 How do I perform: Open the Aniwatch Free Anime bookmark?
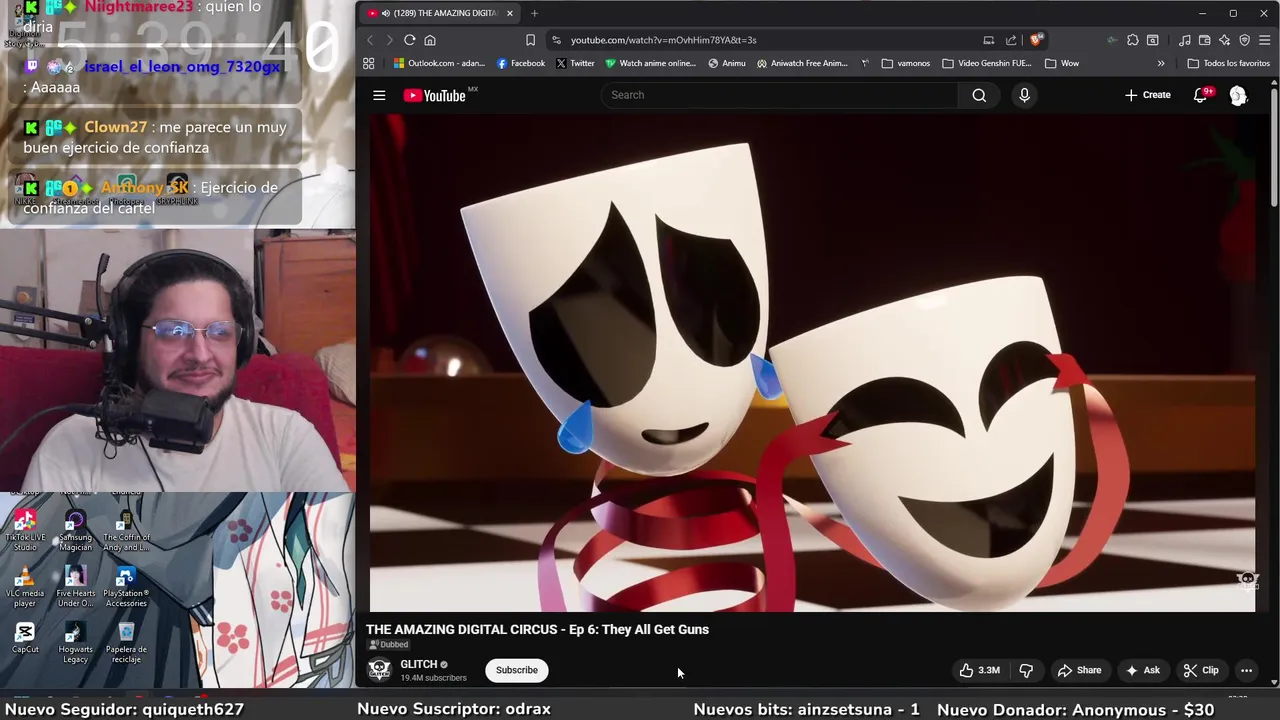point(802,63)
